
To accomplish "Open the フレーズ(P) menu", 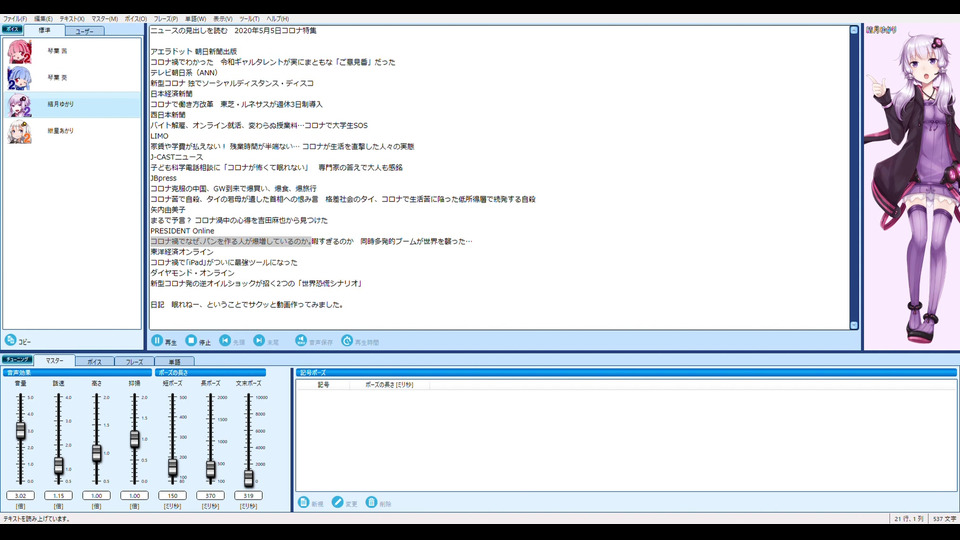I will coord(165,19).
